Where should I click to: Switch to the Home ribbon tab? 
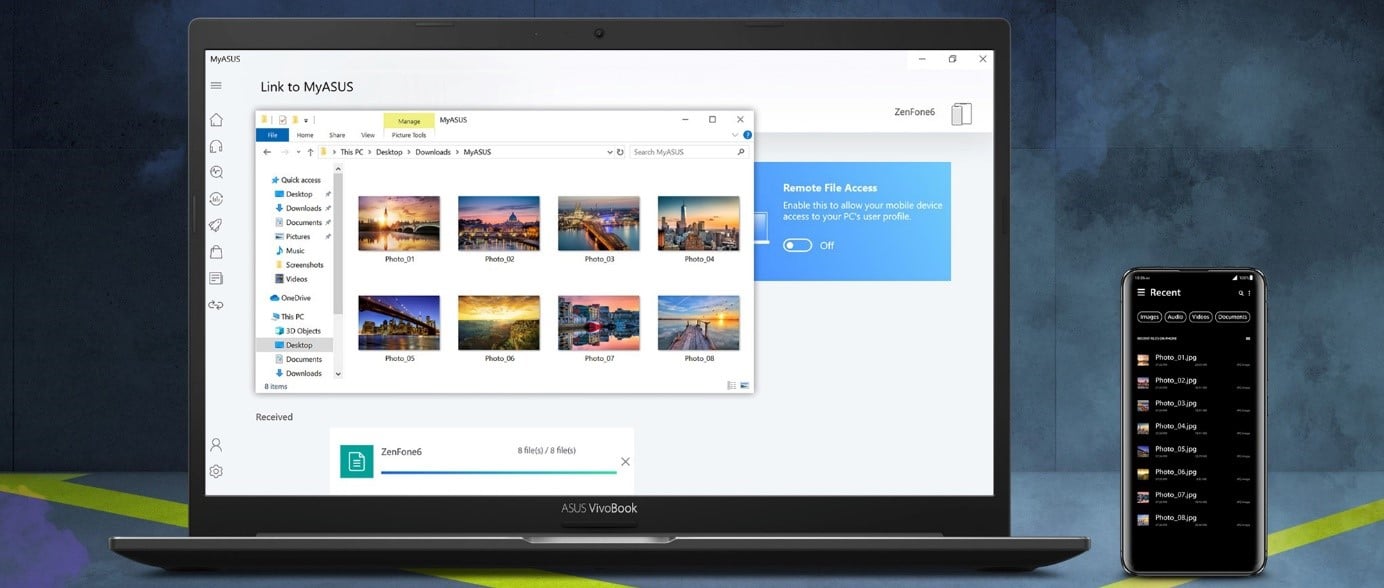click(305, 135)
